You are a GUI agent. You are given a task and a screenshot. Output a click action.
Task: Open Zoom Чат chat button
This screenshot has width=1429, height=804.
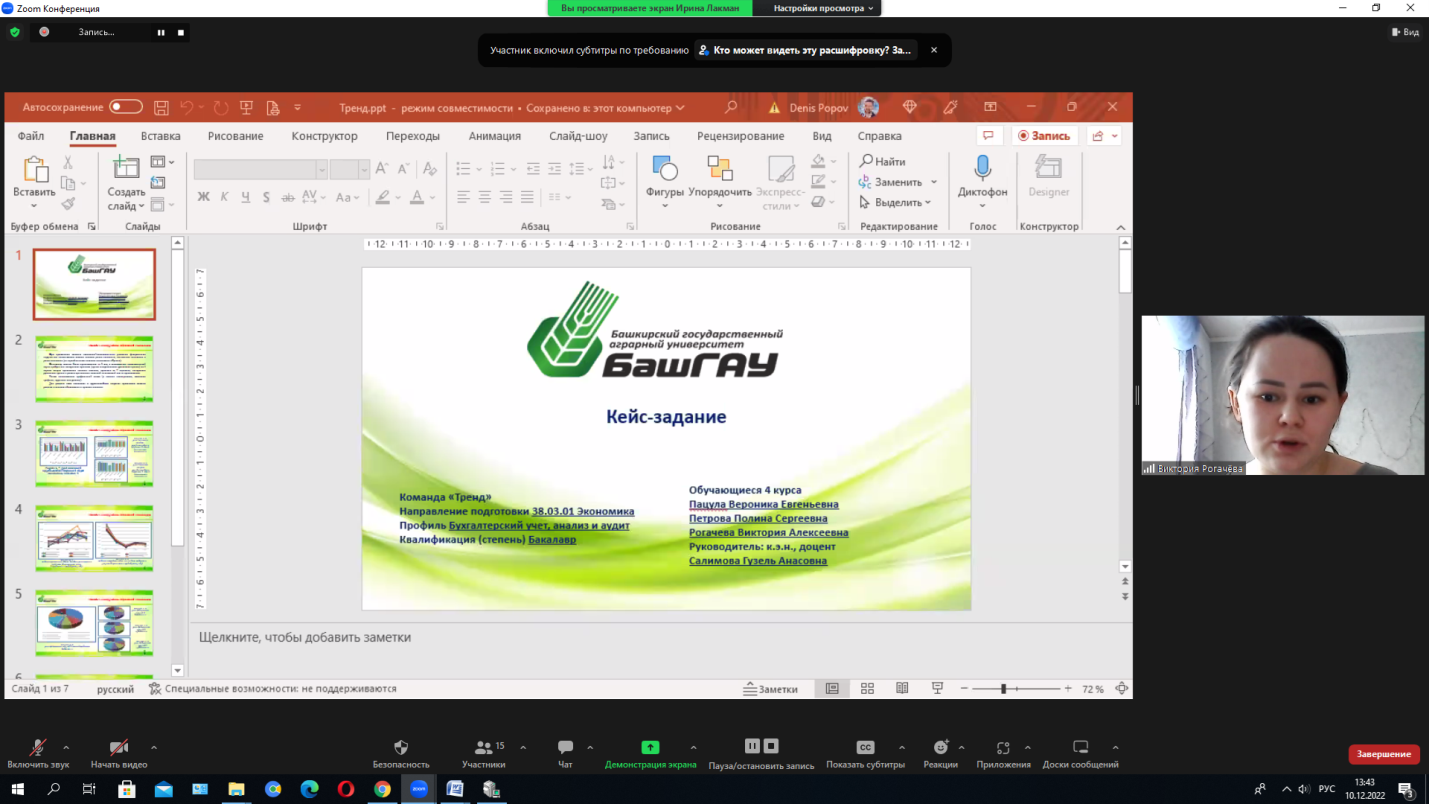click(x=565, y=754)
